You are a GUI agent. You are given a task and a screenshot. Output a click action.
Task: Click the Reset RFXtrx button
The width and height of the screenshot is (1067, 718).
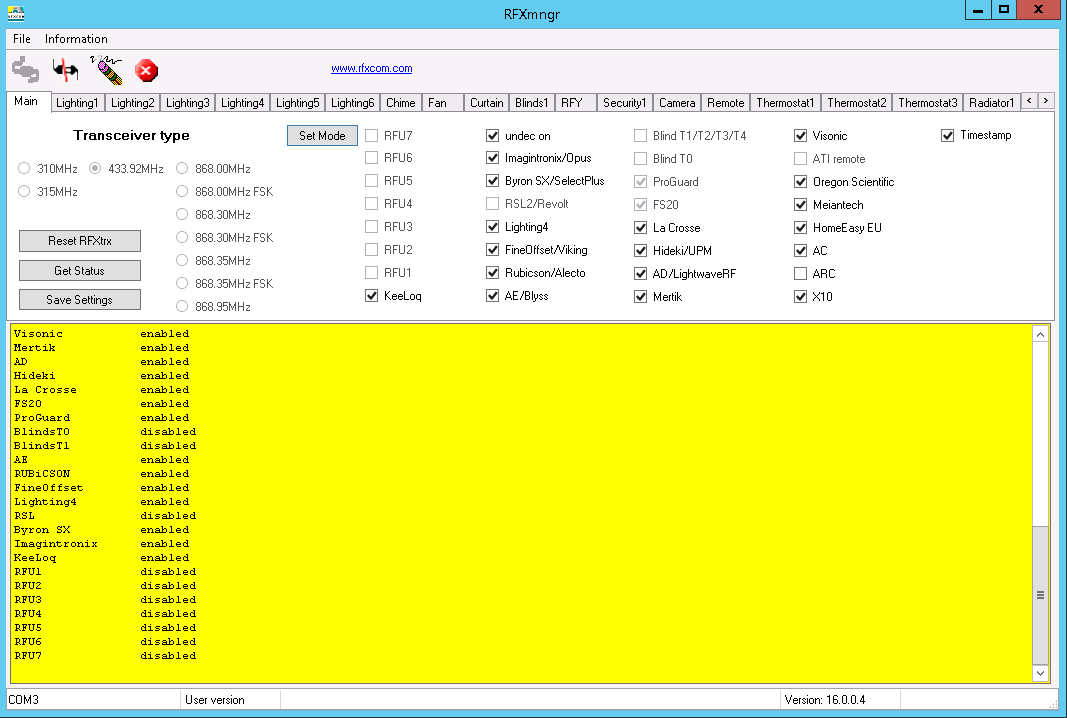coord(80,241)
